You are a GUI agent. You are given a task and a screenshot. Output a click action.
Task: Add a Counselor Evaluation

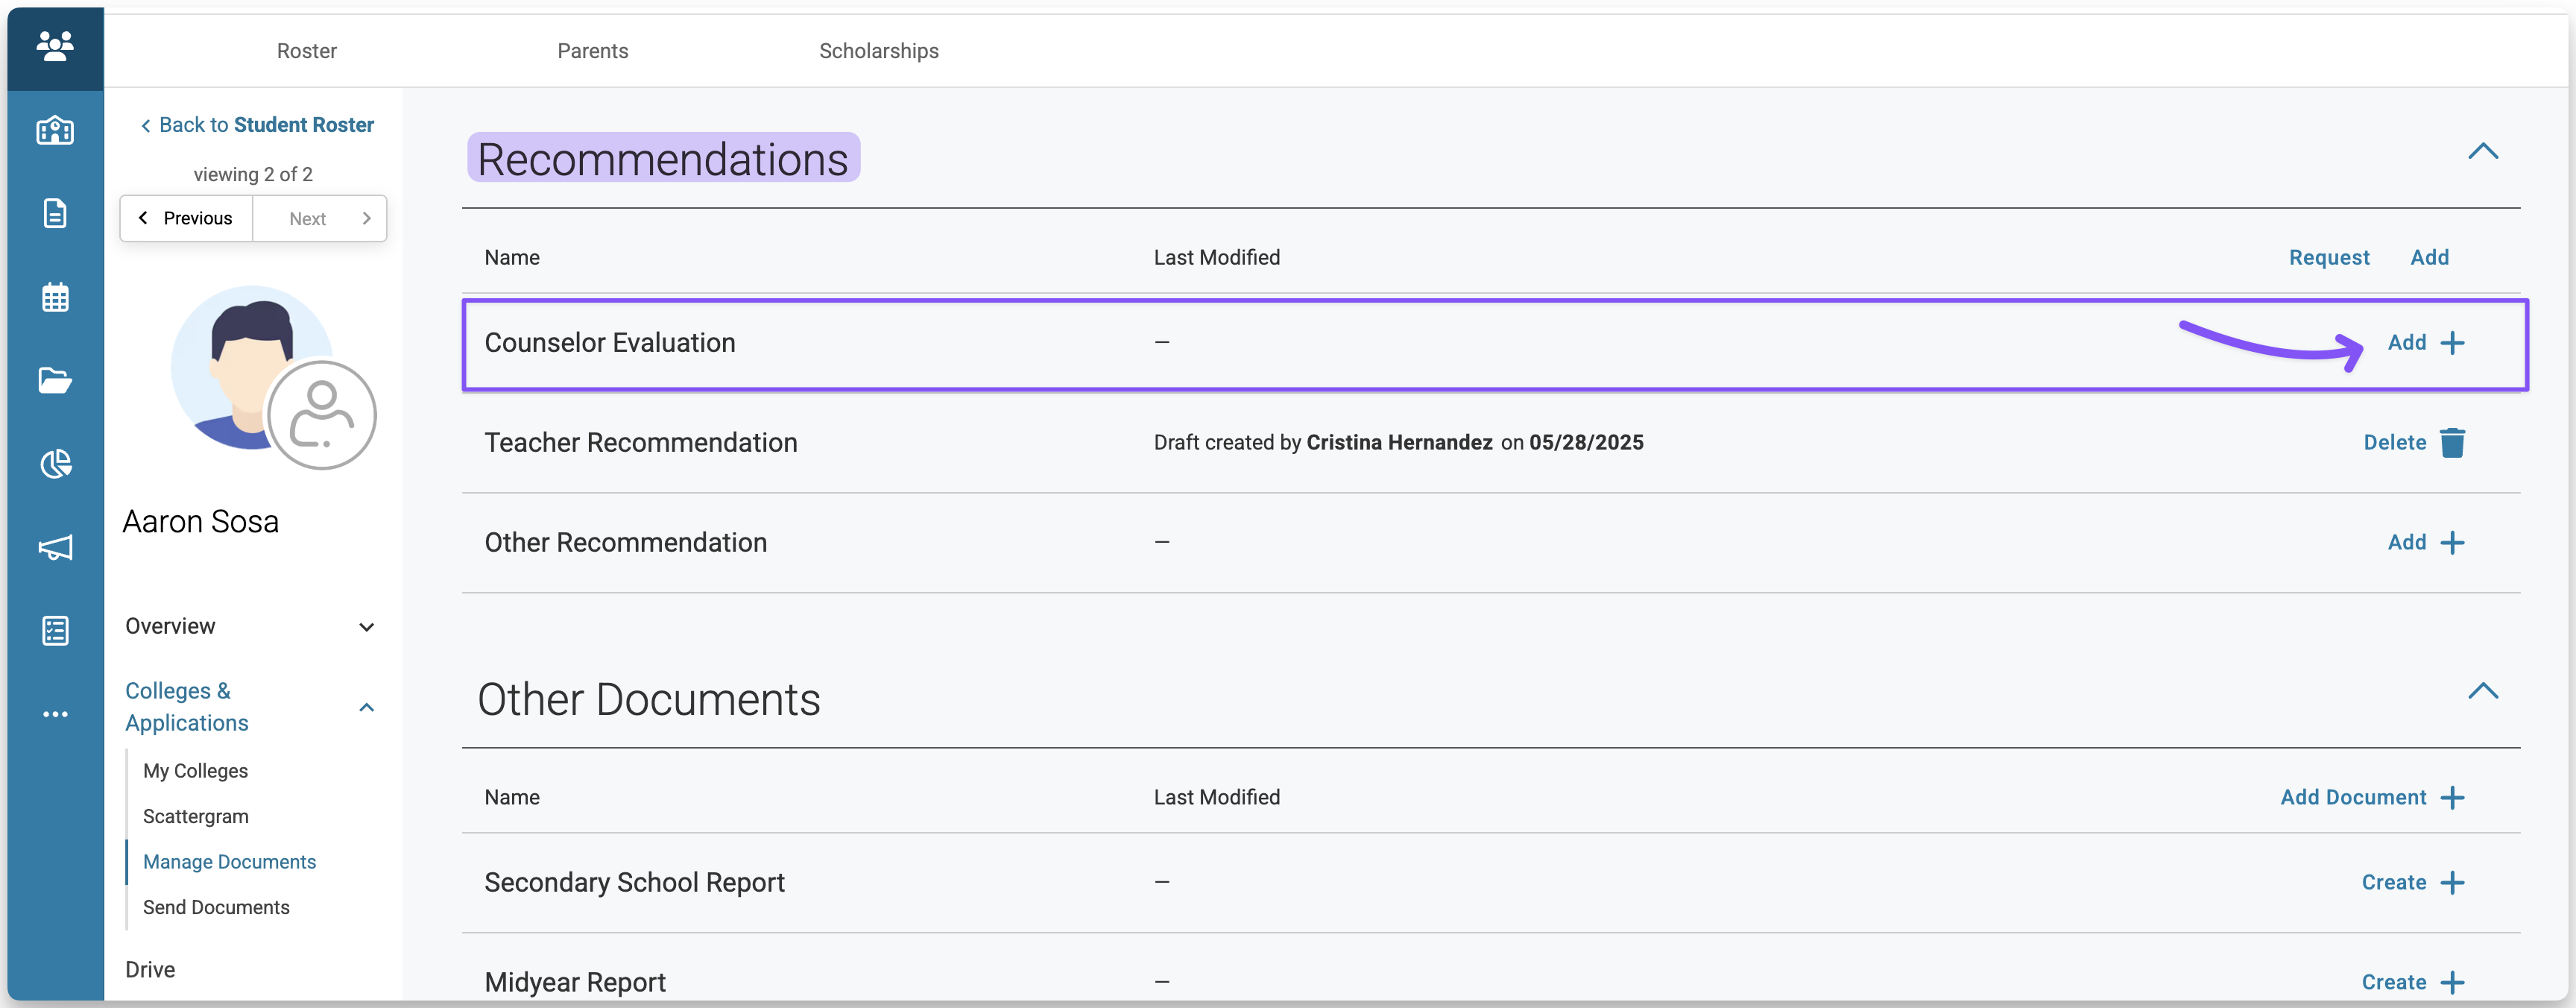[x=2425, y=343]
